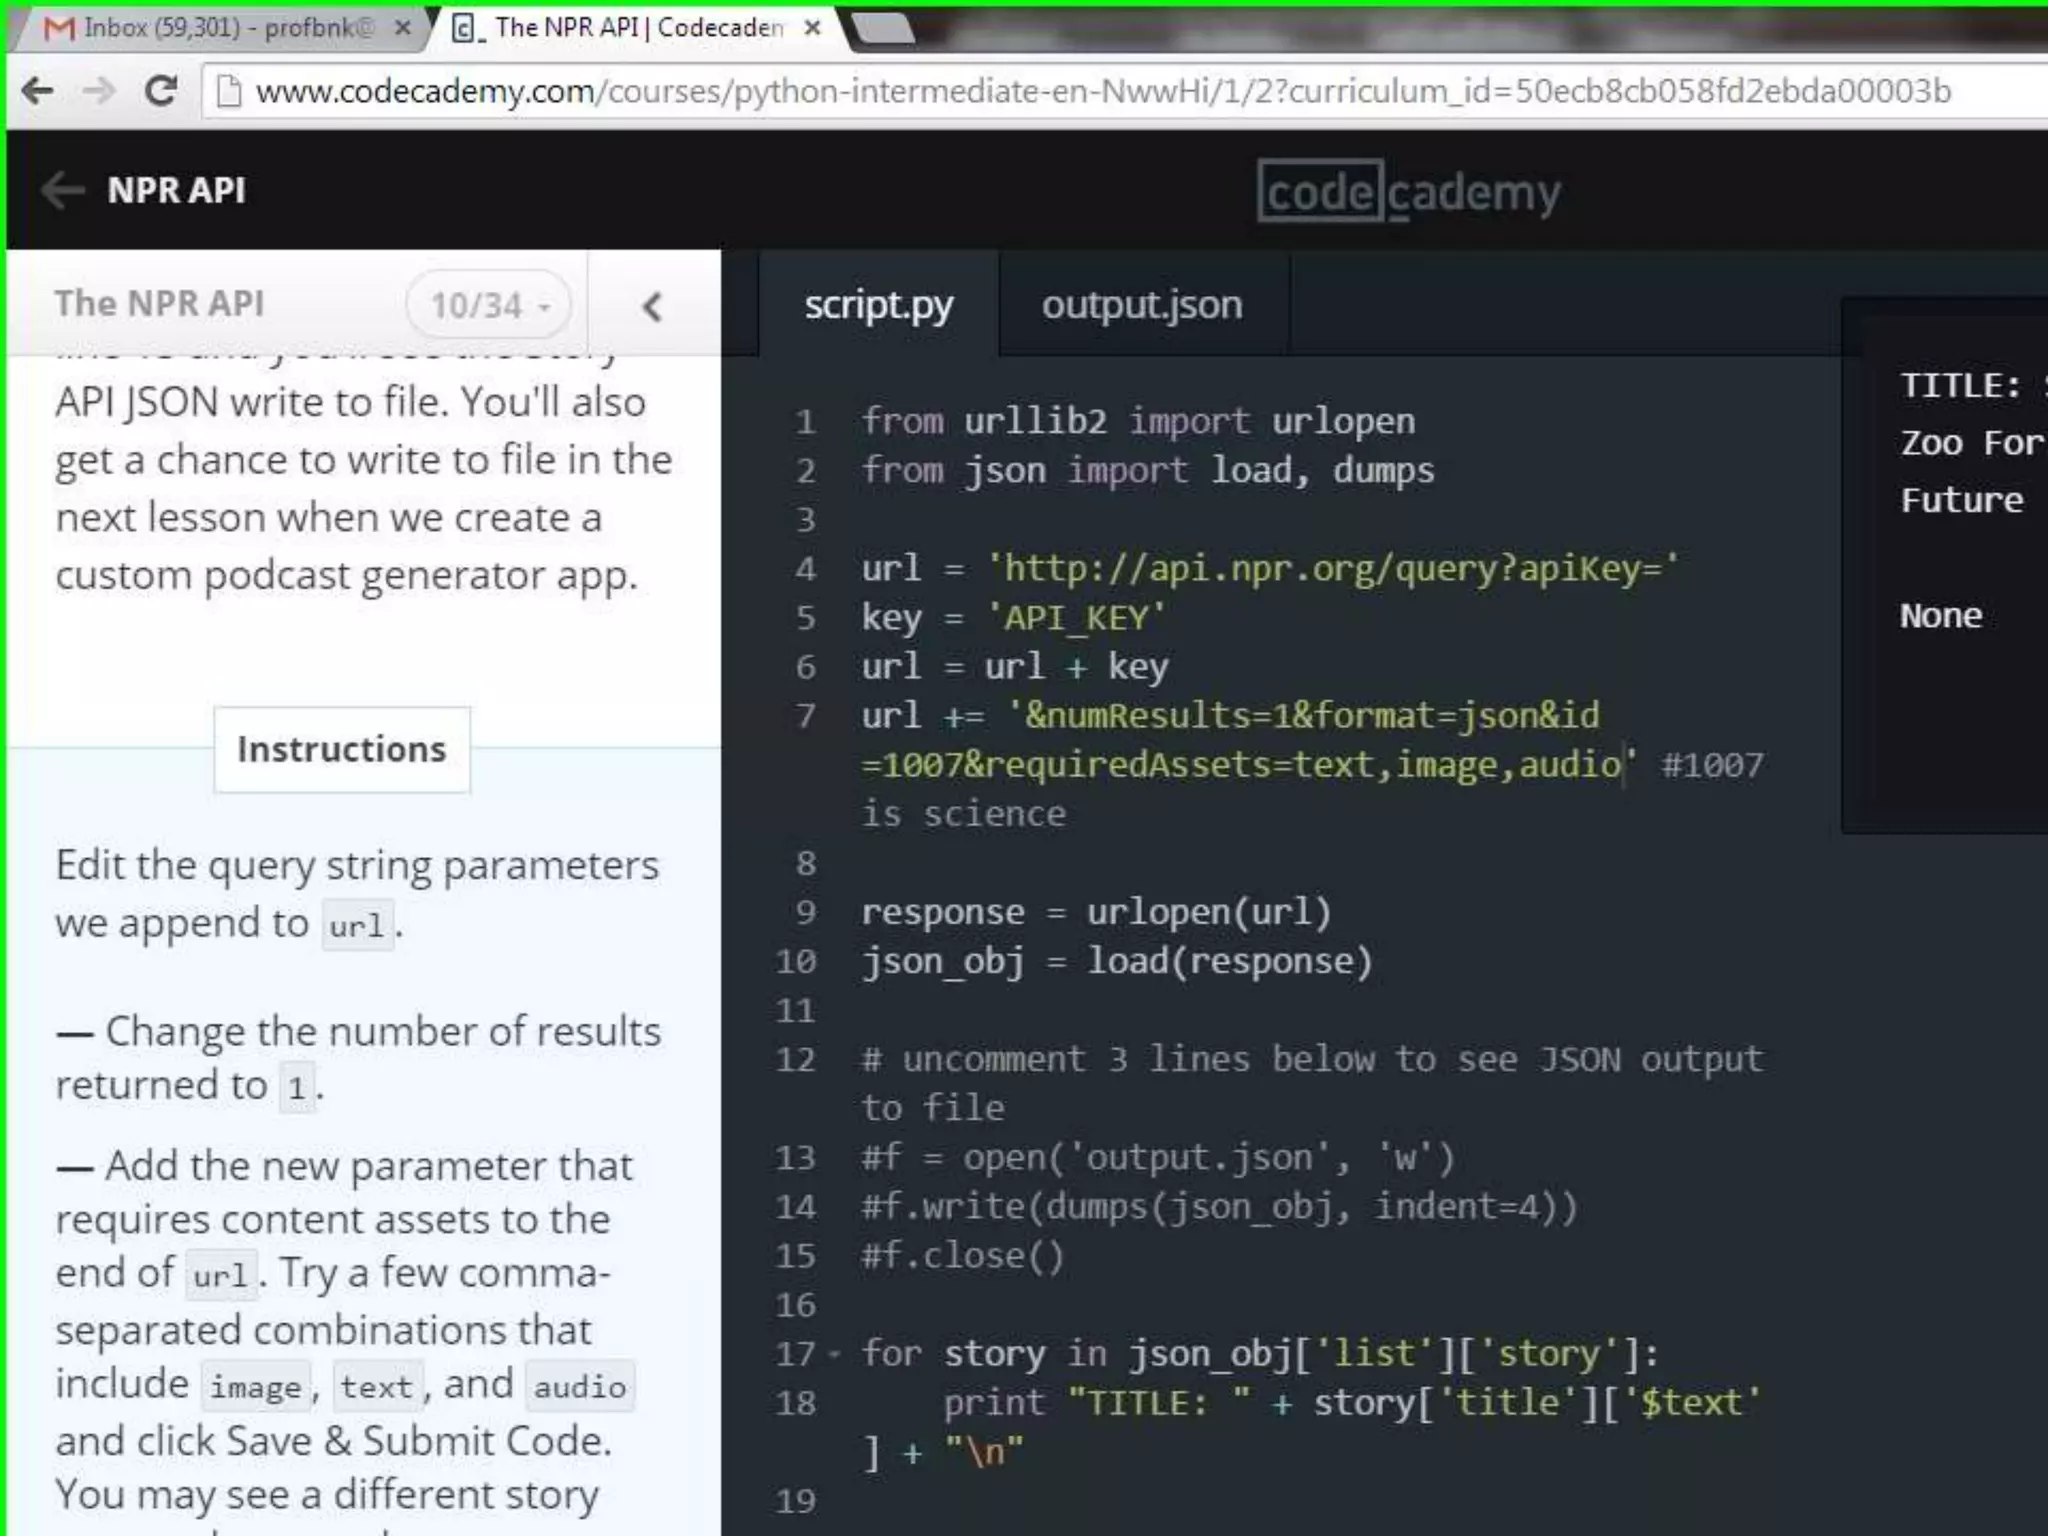This screenshot has height=1536, width=2048.
Task: Click the address bar URL
Action: pyautogui.click(x=1102, y=92)
